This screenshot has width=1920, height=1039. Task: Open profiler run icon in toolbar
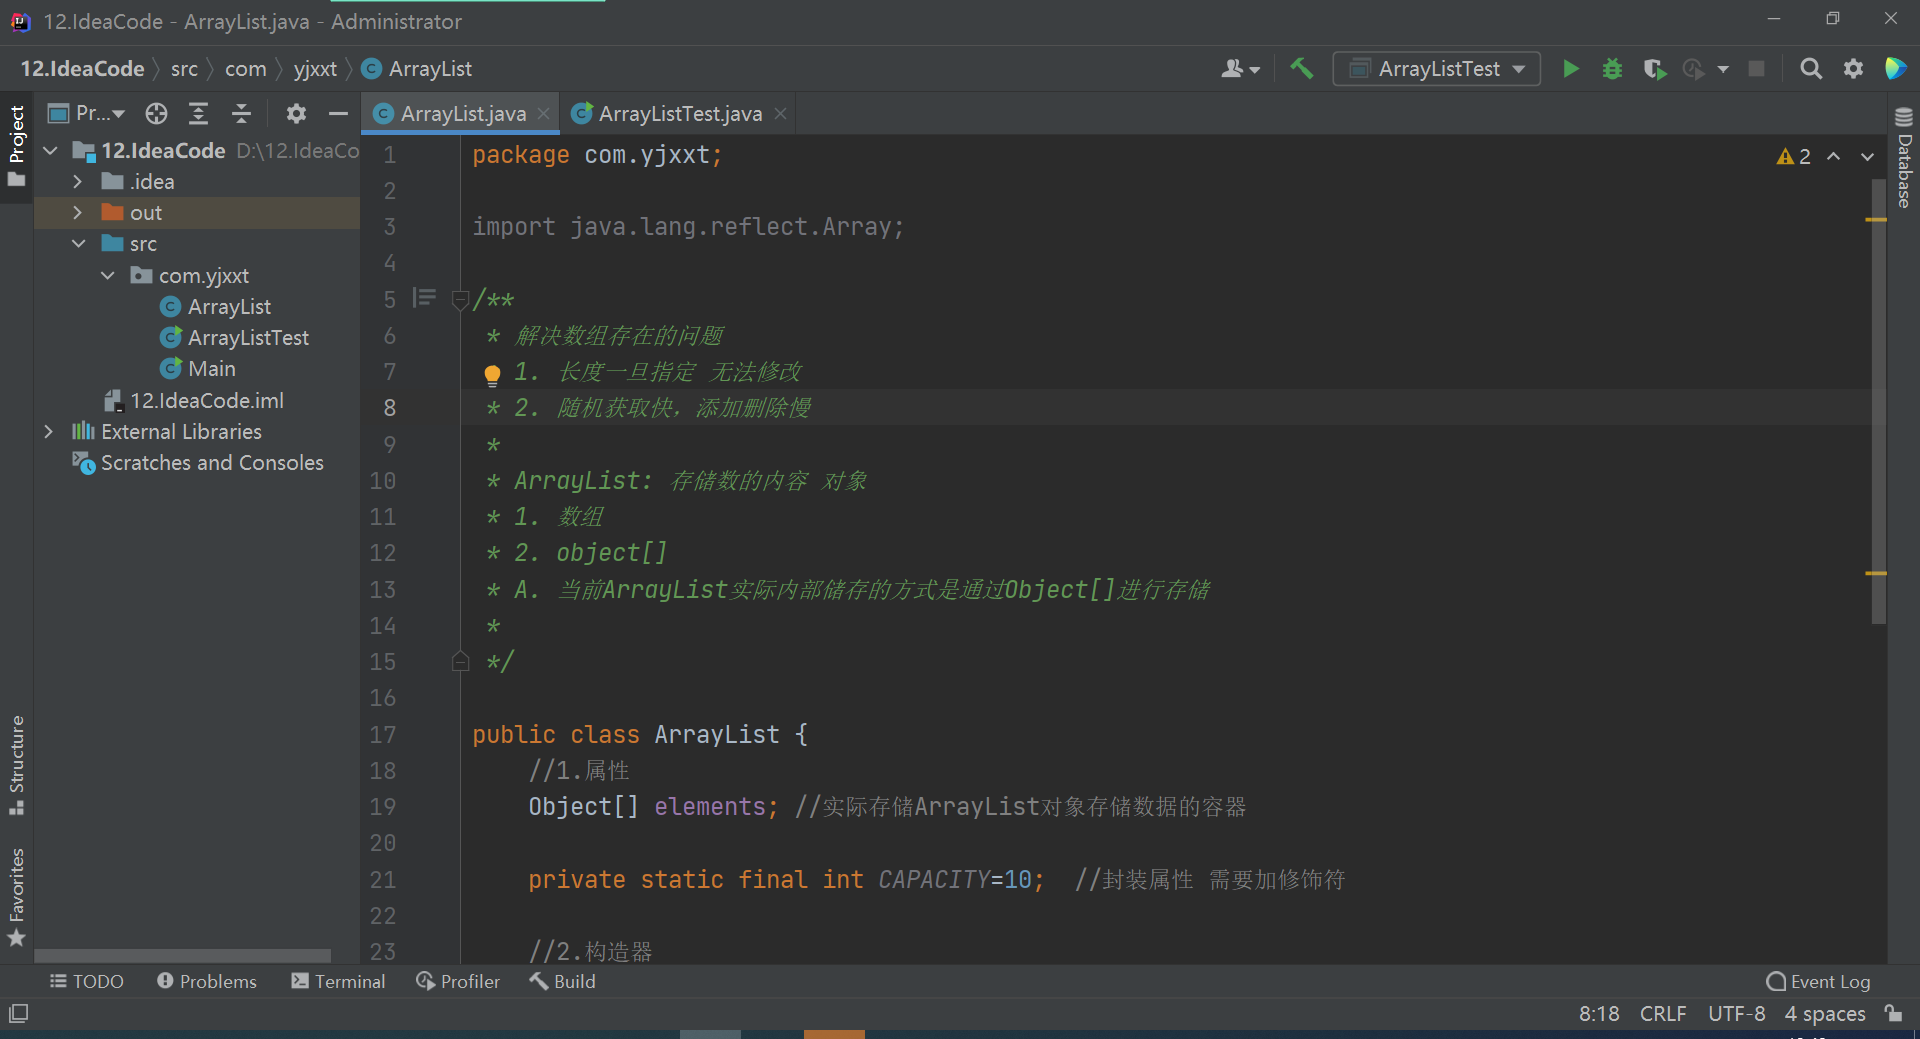[1693, 69]
